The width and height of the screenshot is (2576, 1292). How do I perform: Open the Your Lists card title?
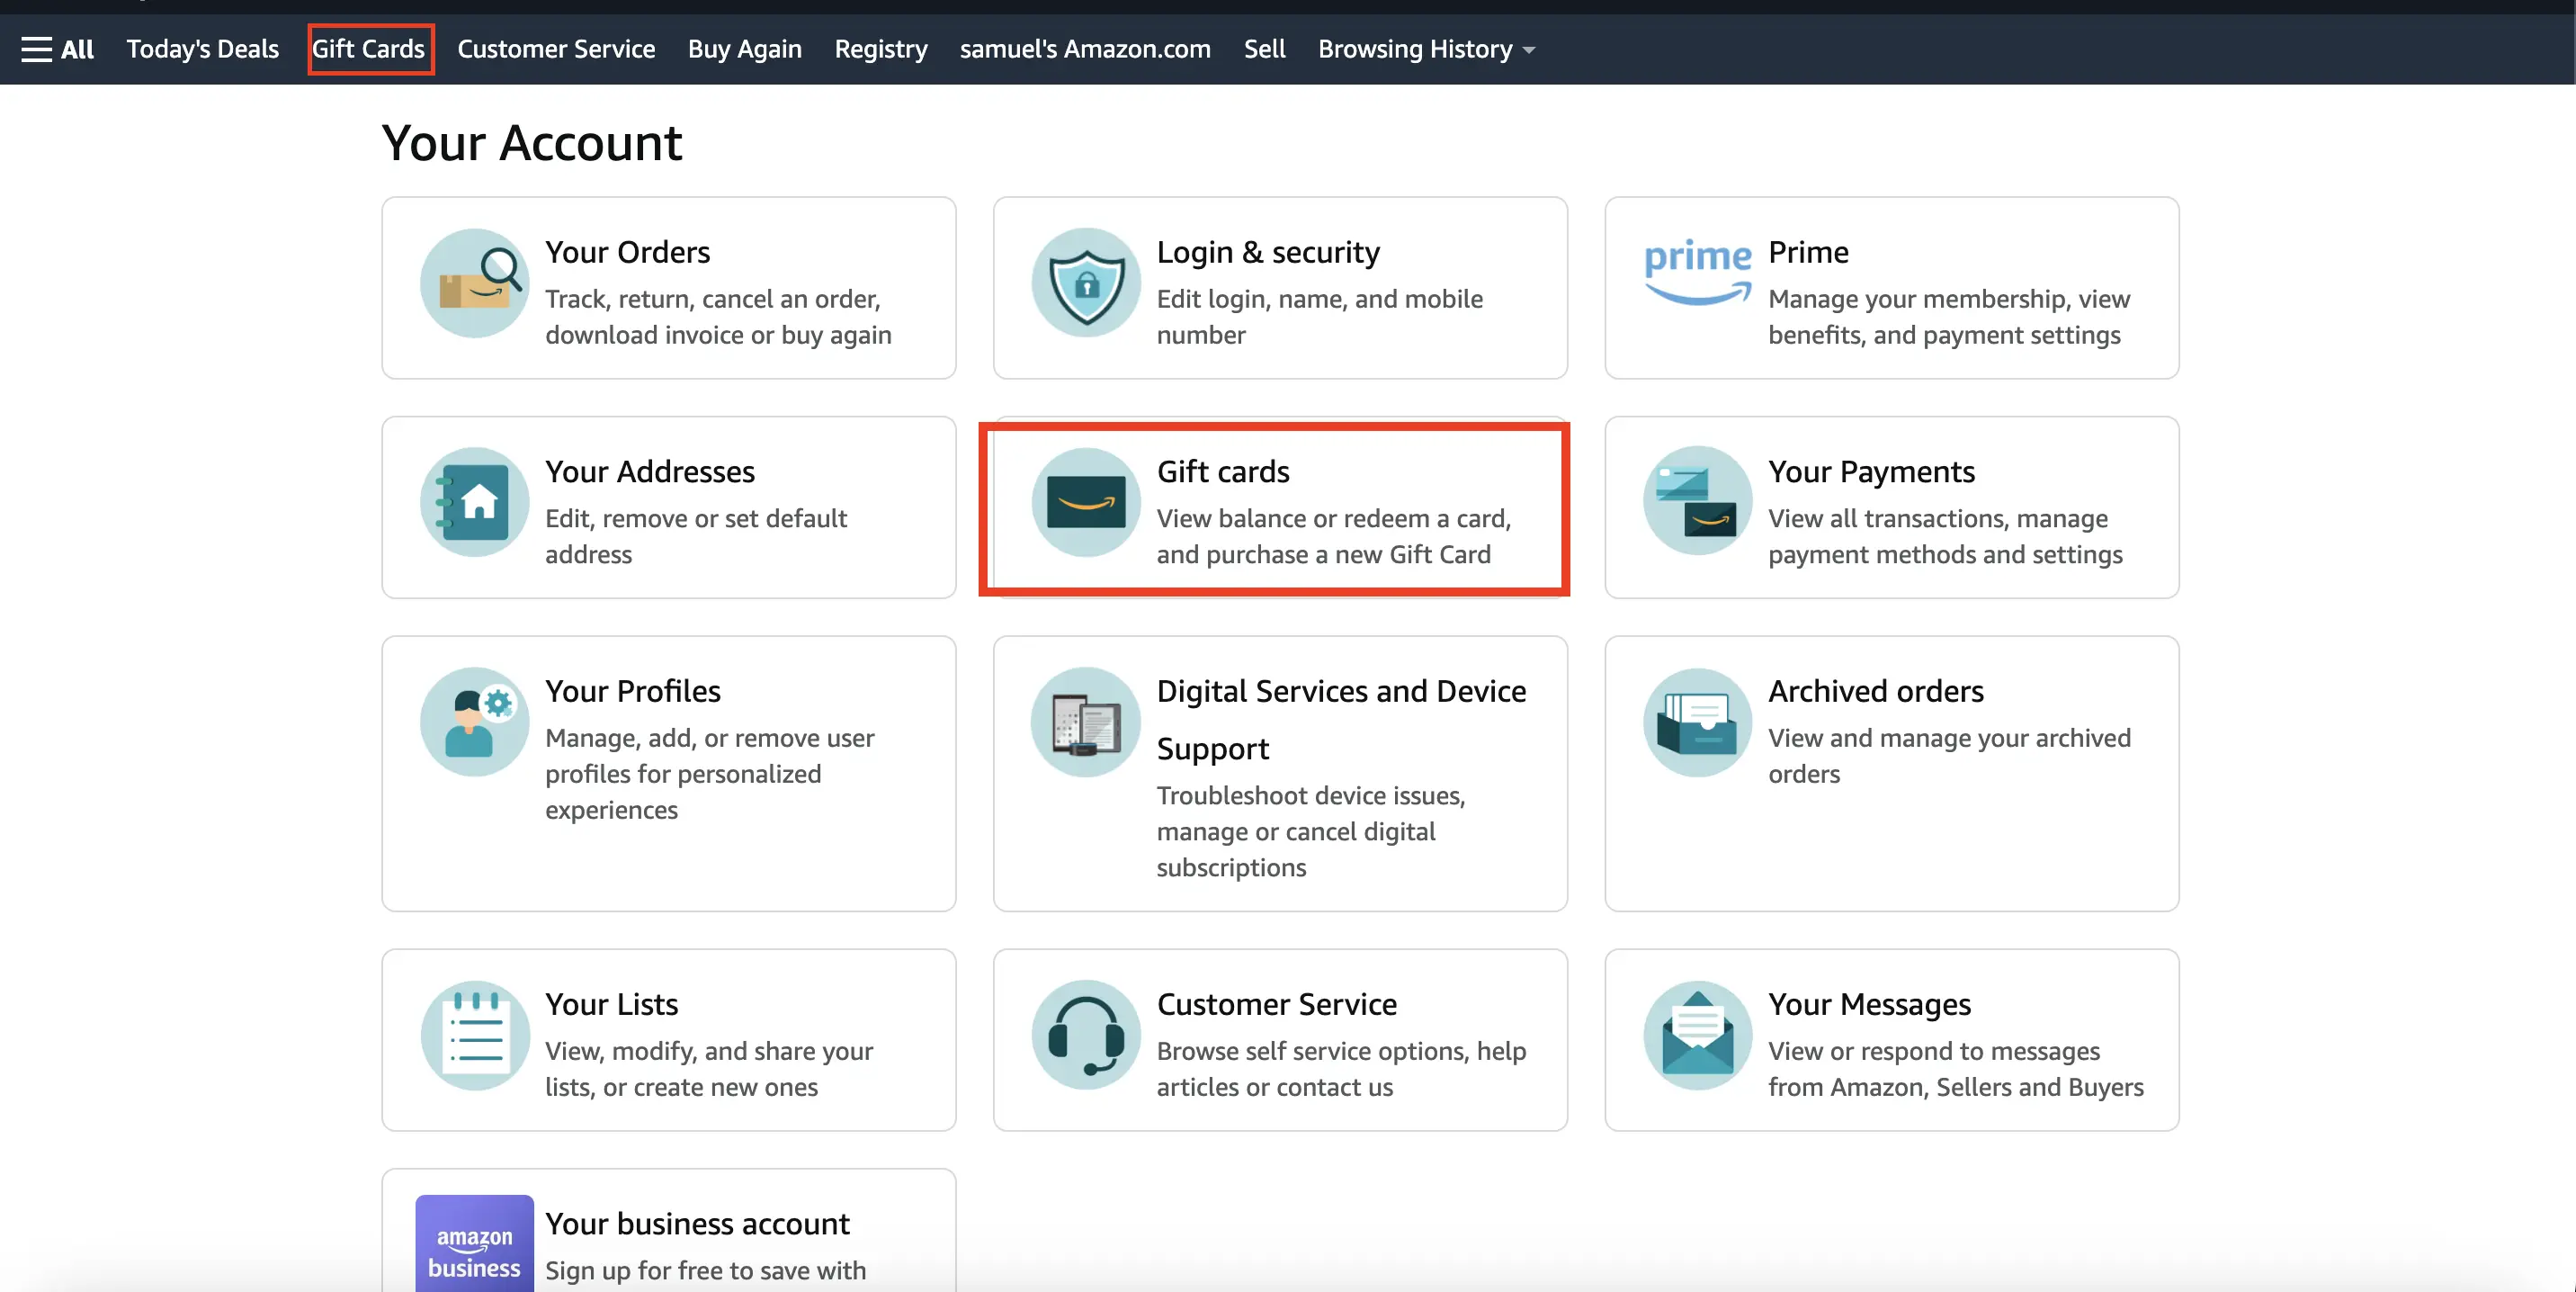click(612, 1004)
